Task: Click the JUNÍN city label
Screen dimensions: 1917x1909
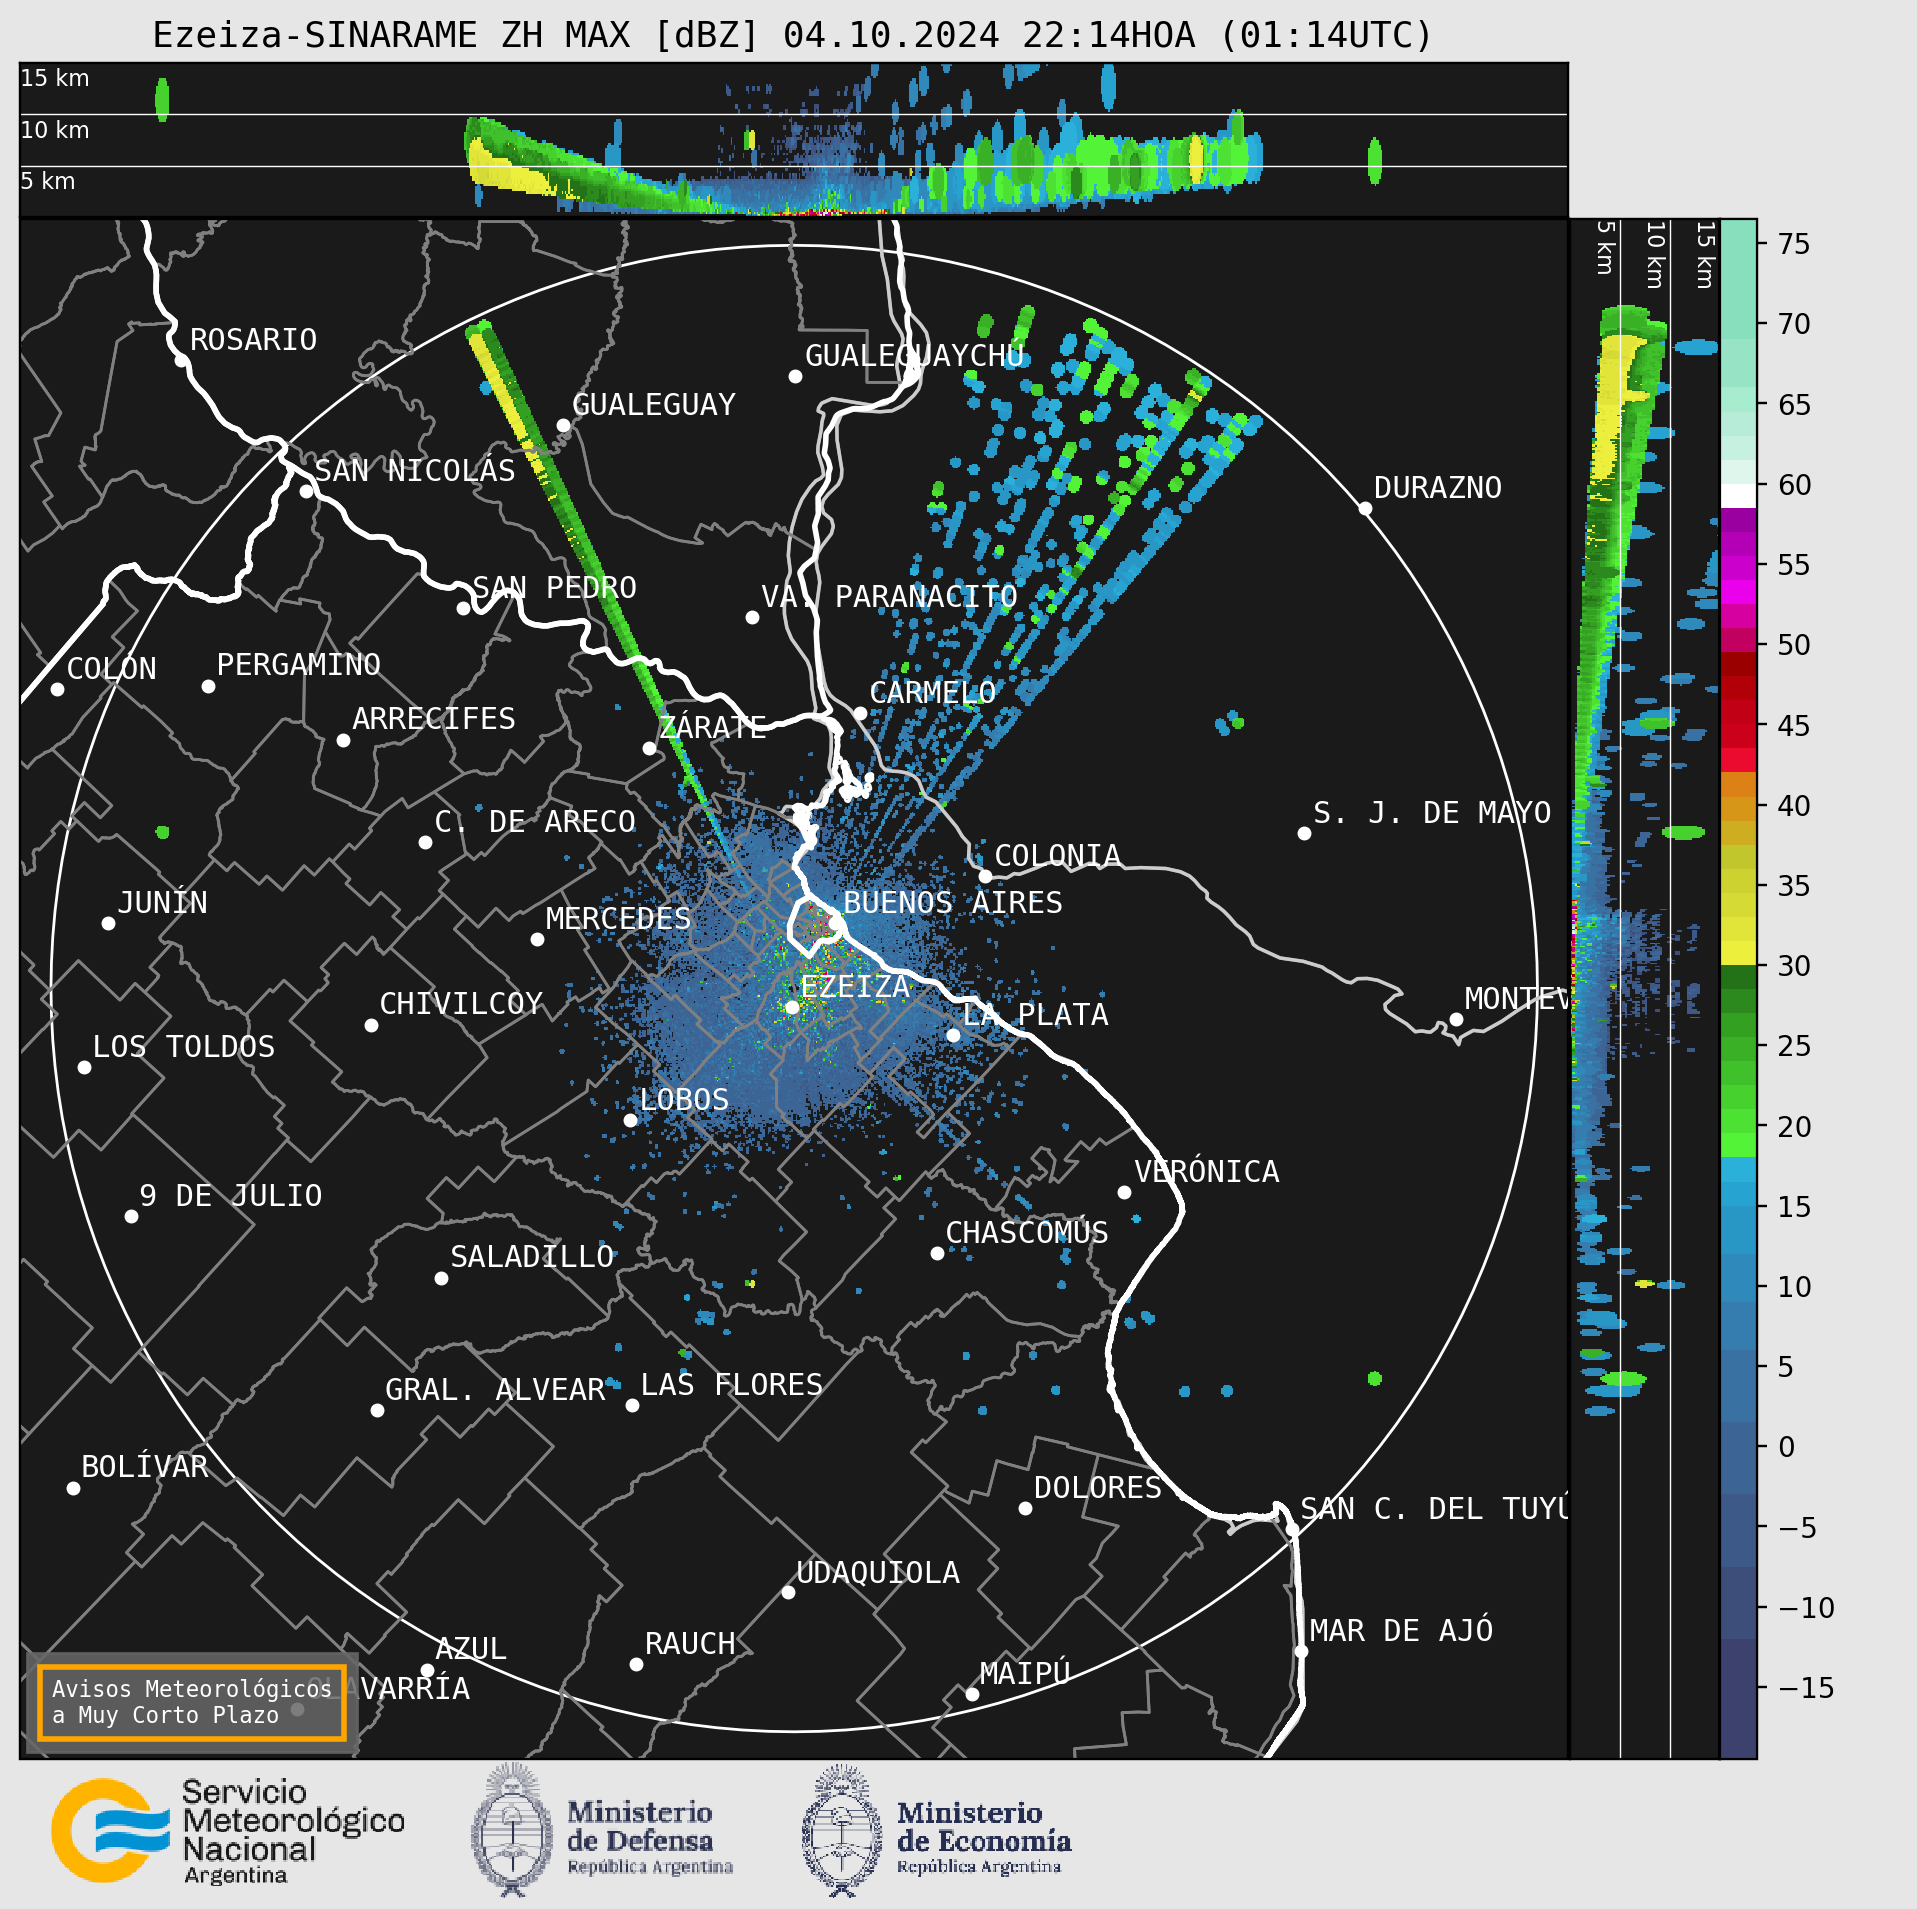Action: (x=162, y=903)
